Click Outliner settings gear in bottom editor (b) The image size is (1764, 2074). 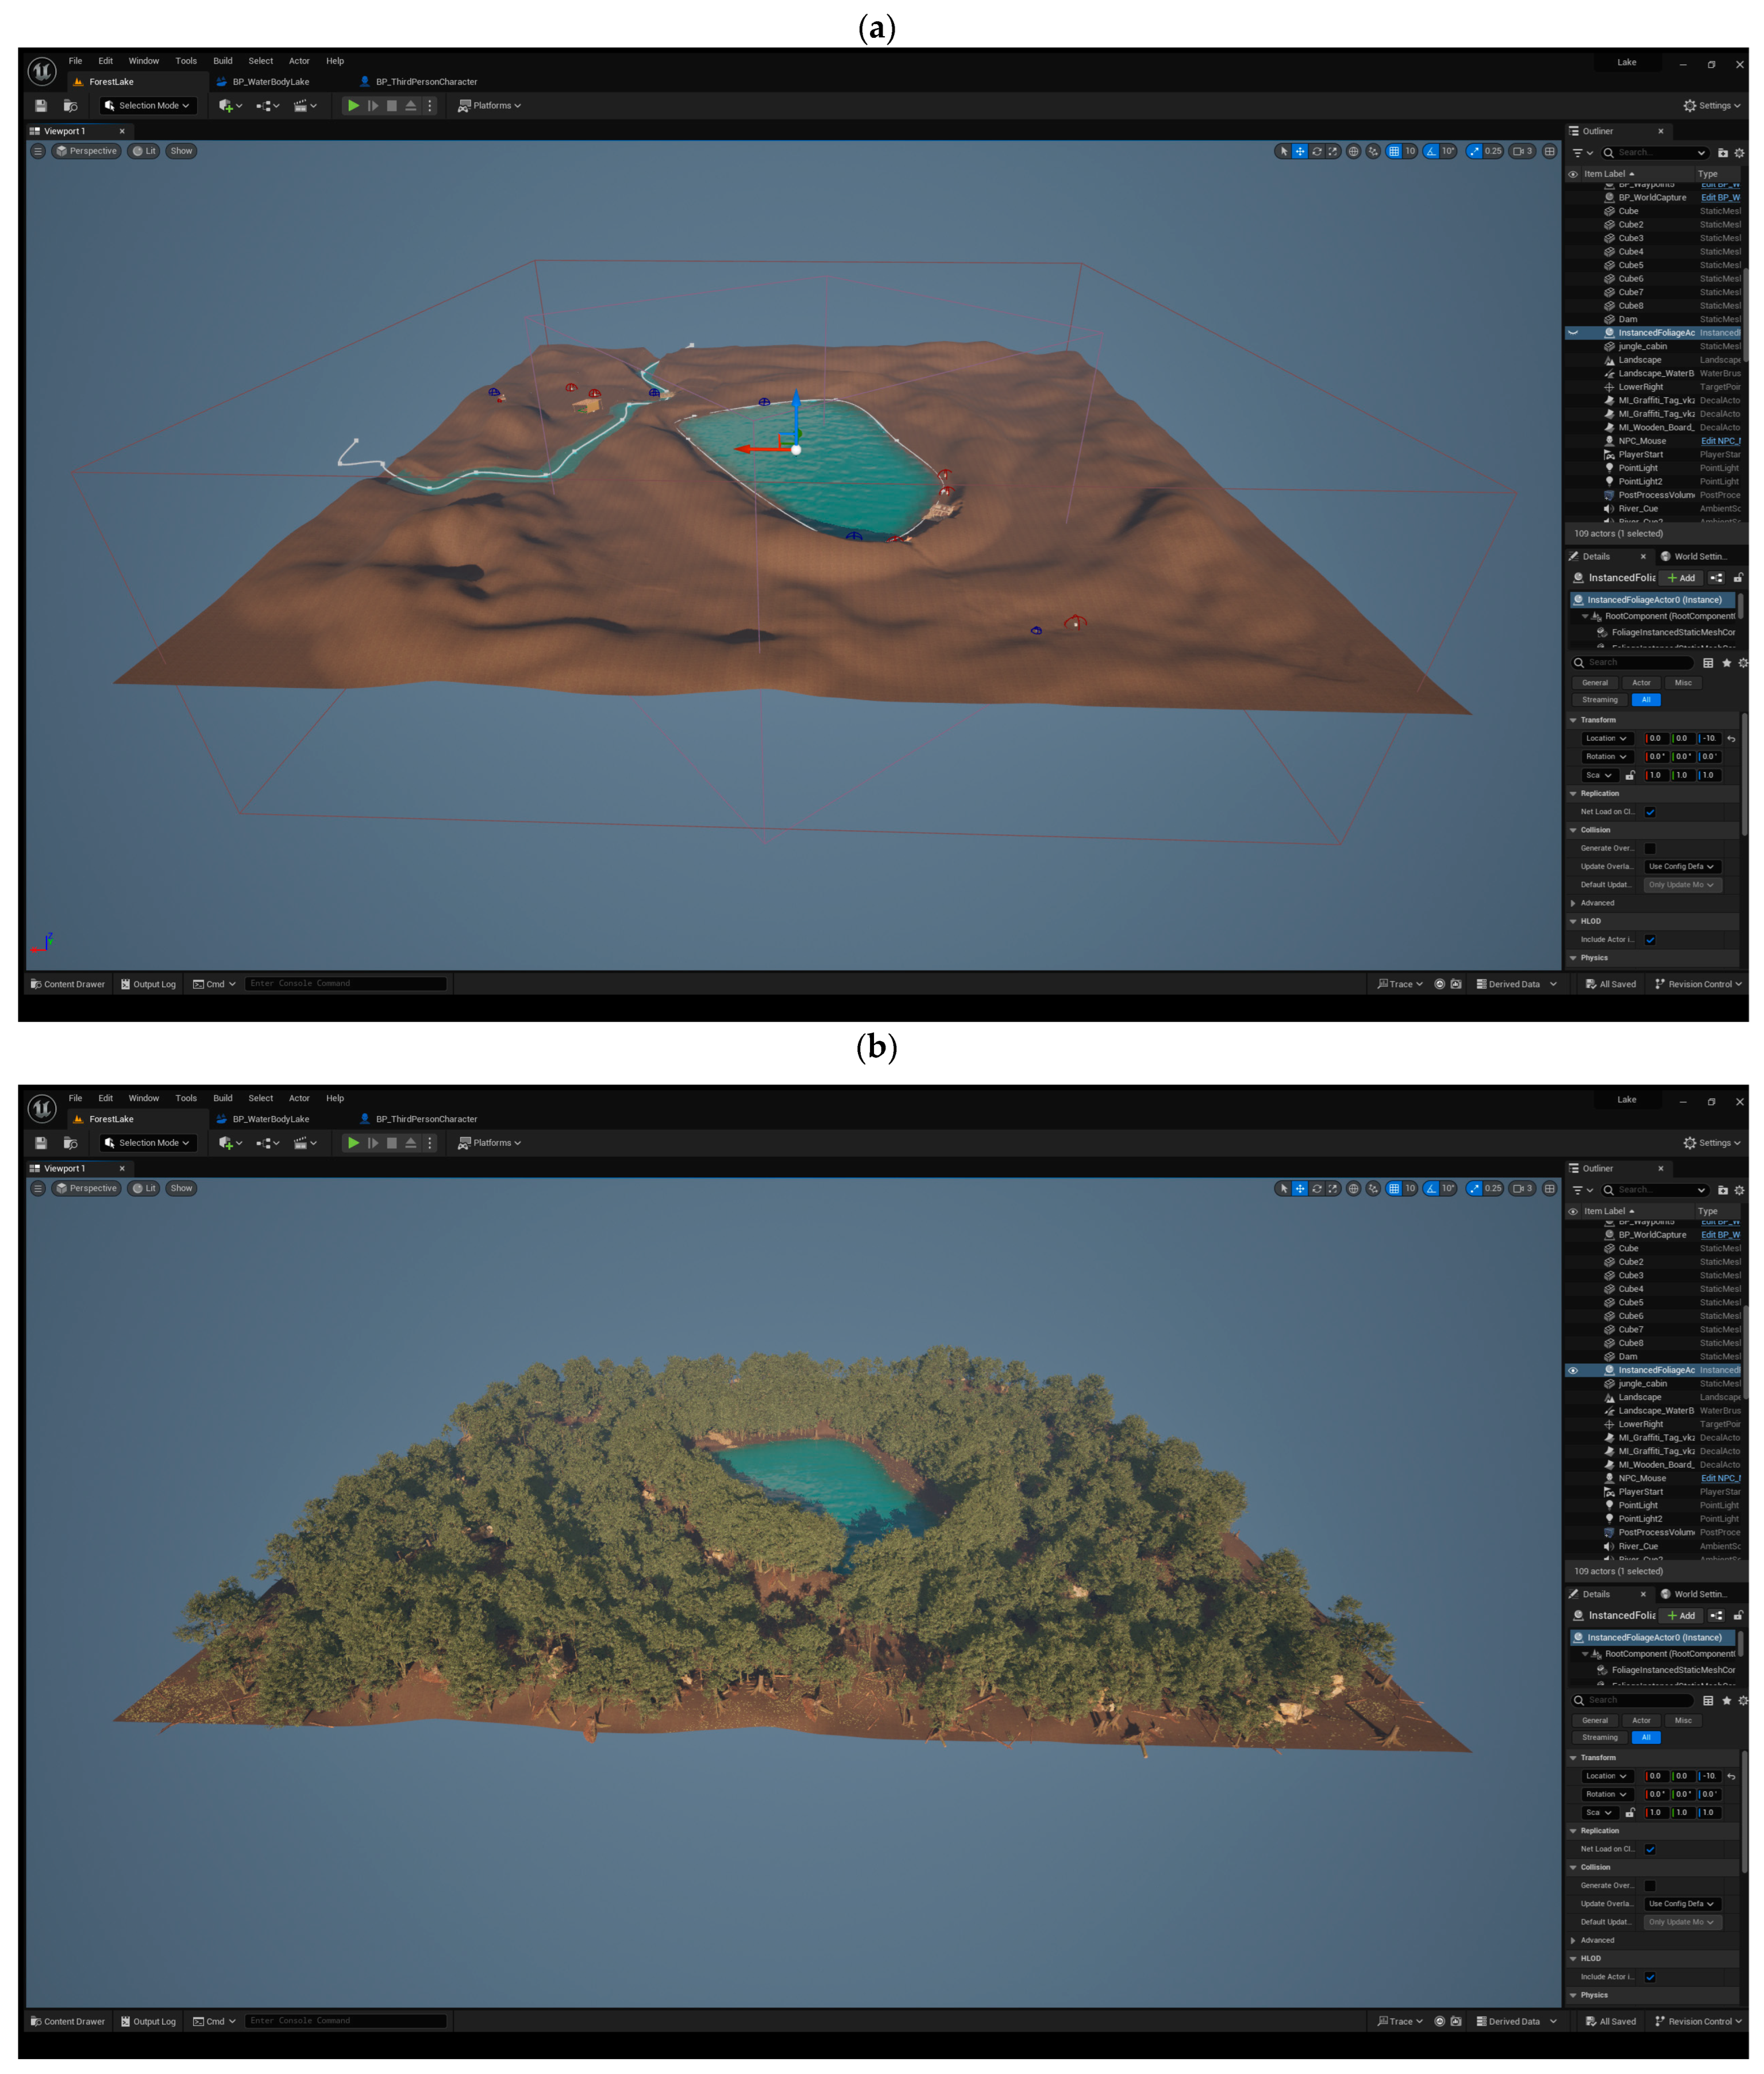click(1739, 1190)
